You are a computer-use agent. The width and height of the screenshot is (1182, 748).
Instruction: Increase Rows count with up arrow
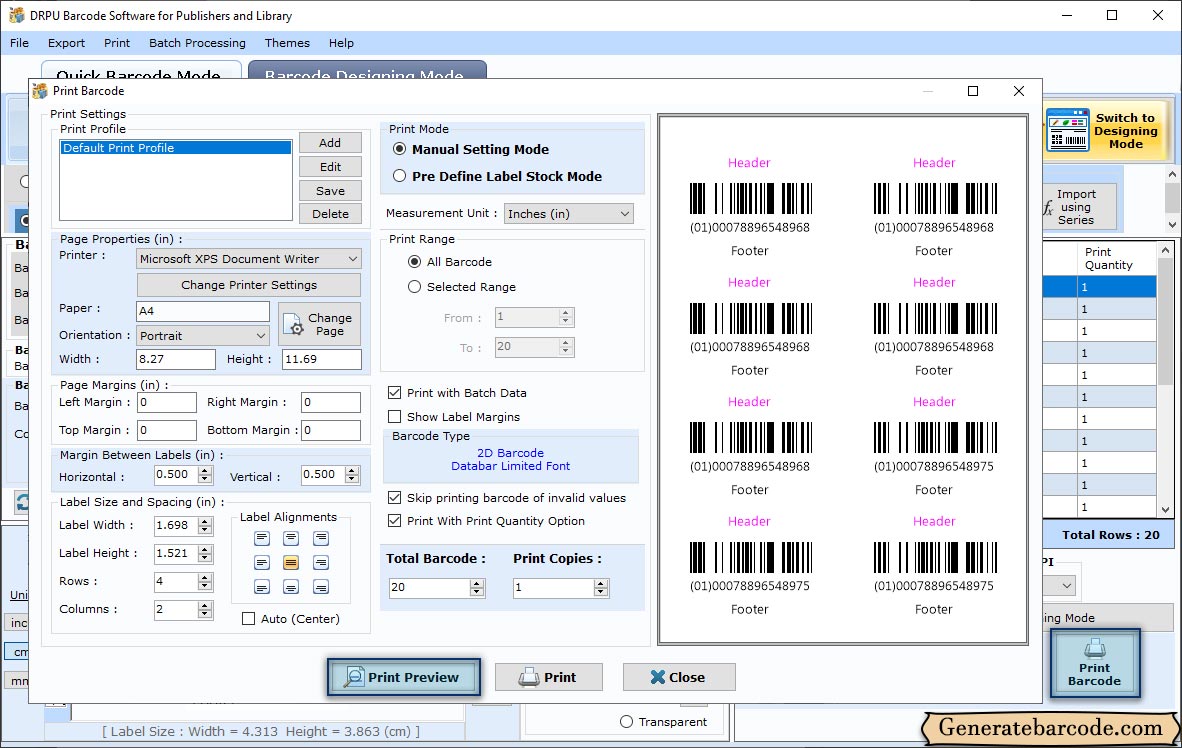click(204, 578)
